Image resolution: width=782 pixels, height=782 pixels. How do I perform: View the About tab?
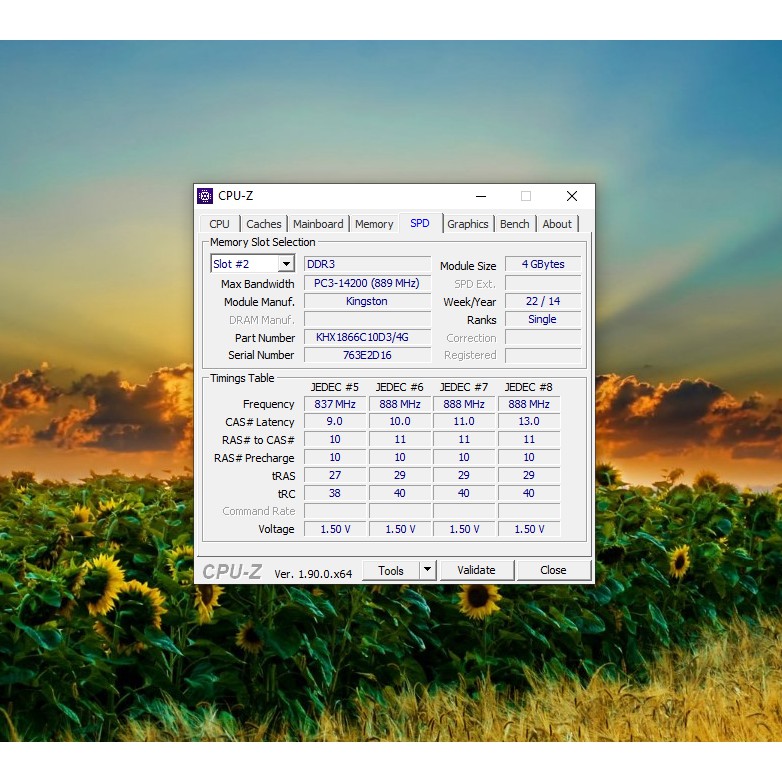coord(557,224)
